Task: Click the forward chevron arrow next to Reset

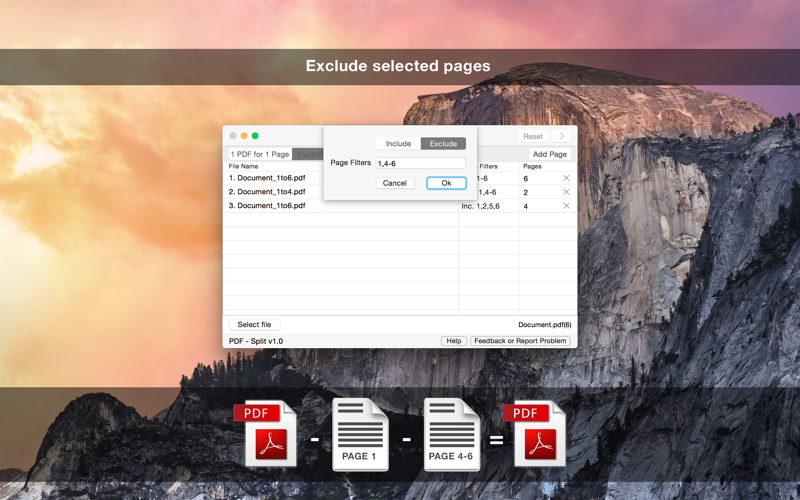Action: [562, 136]
